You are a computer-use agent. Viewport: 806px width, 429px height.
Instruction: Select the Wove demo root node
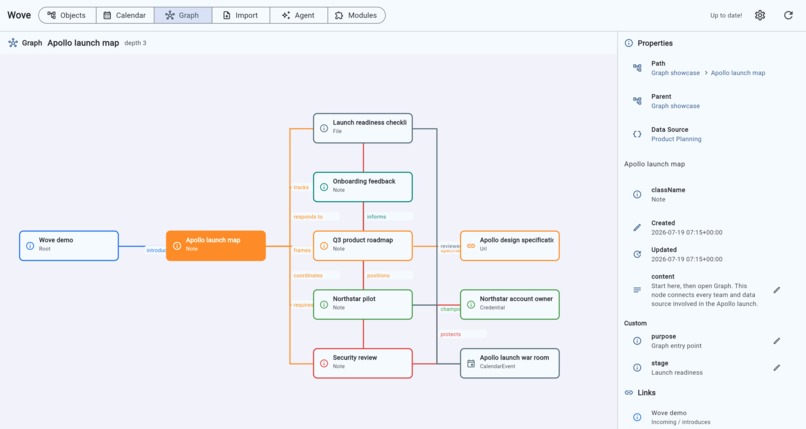tap(69, 246)
